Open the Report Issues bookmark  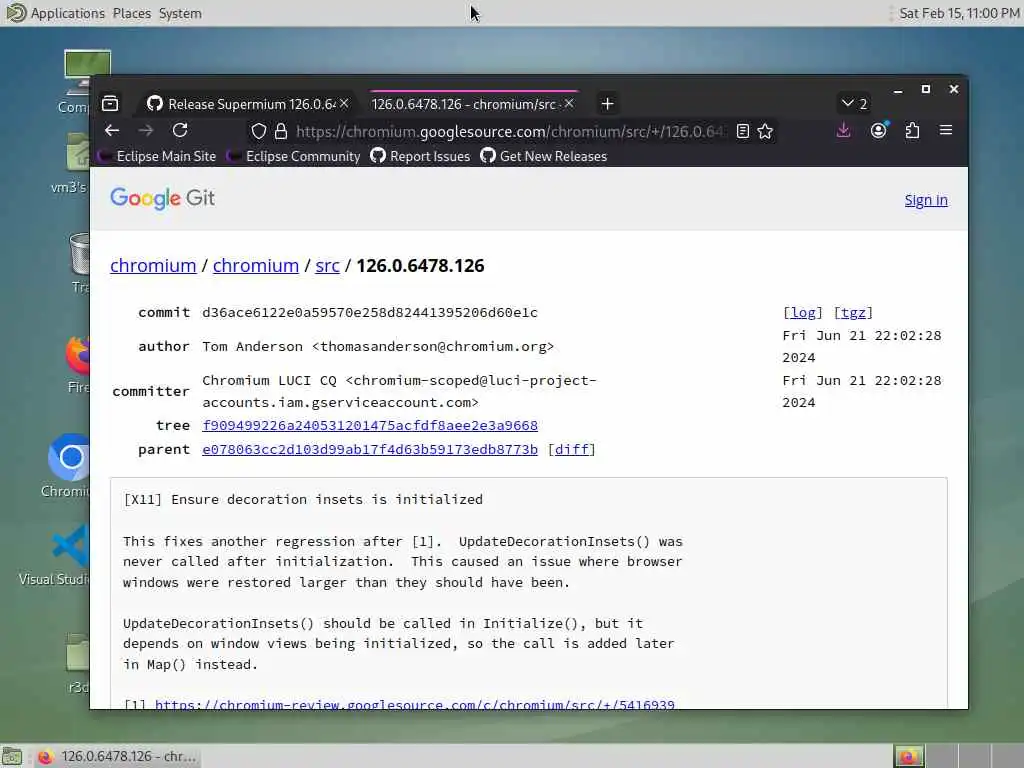(421, 156)
